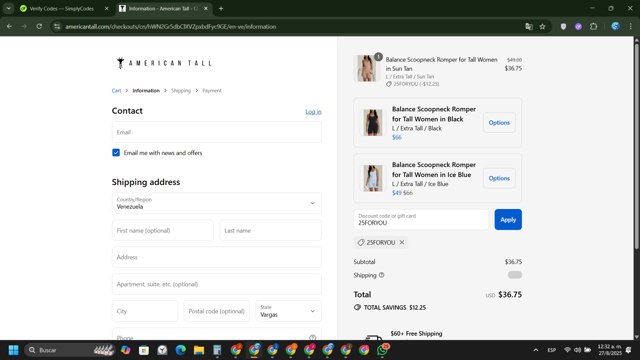This screenshot has width=640, height=360.
Task: Click the American Tall logo
Action: coord(164,63)
